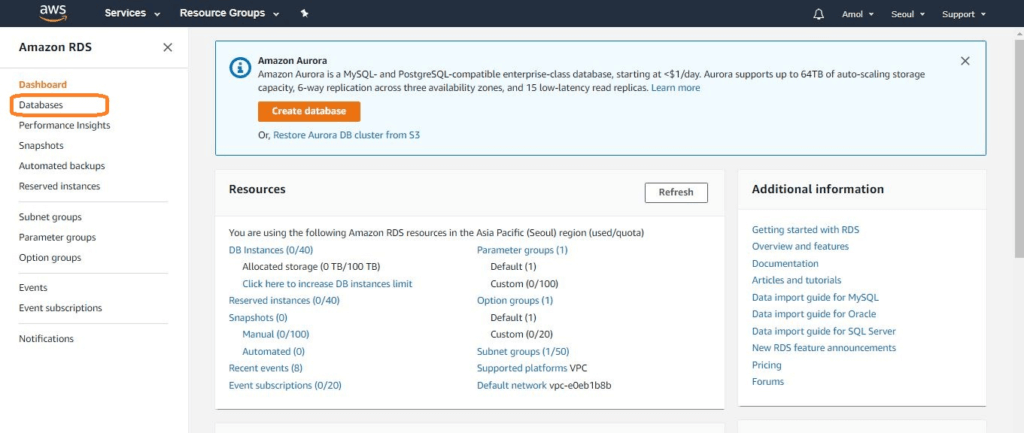This screenshot has height=433, width=1024.
Task: Open Automated backups page
Action: pyautogui.click(x=61, y=166)
